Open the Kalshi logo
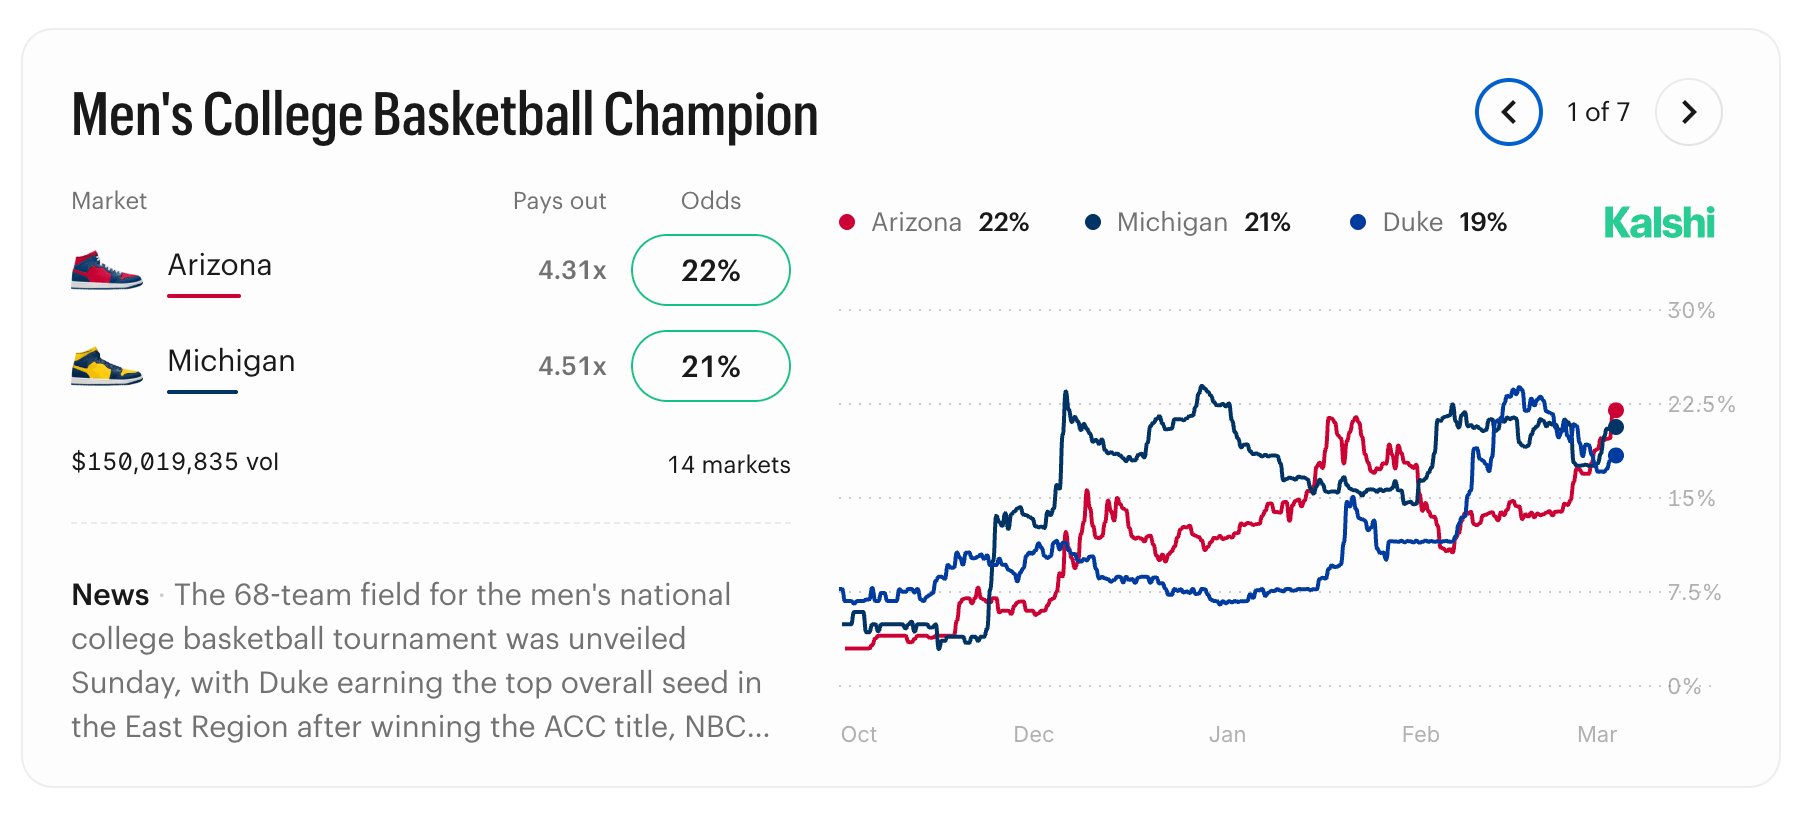Viewport: 1820px width, 820px height. (1659, 222)
